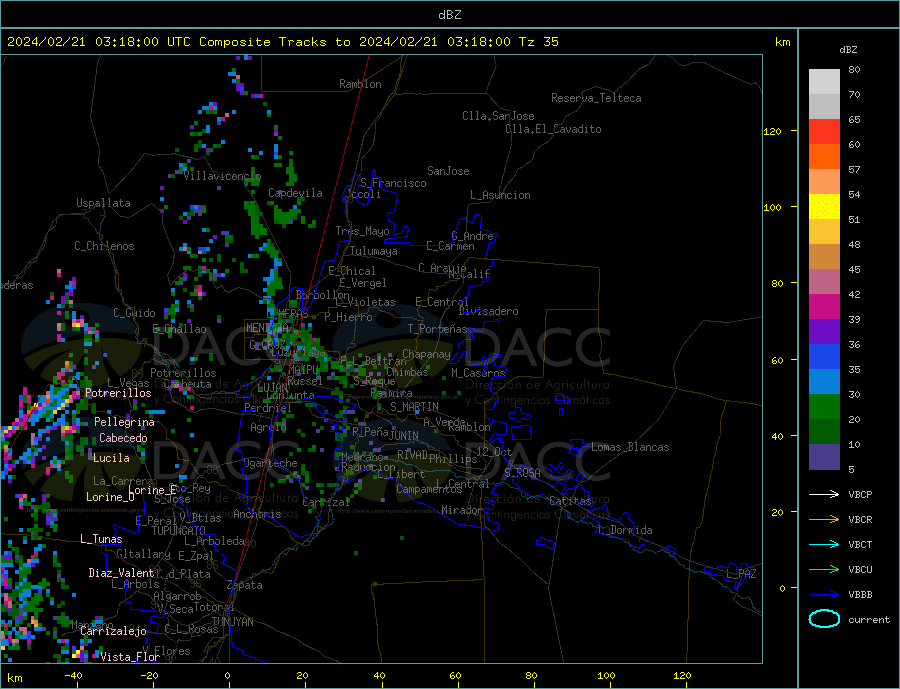Click the dBZ label above the color scale
Image resolution: width=900 pixels, height=689 pixels.
click(848, 50)
